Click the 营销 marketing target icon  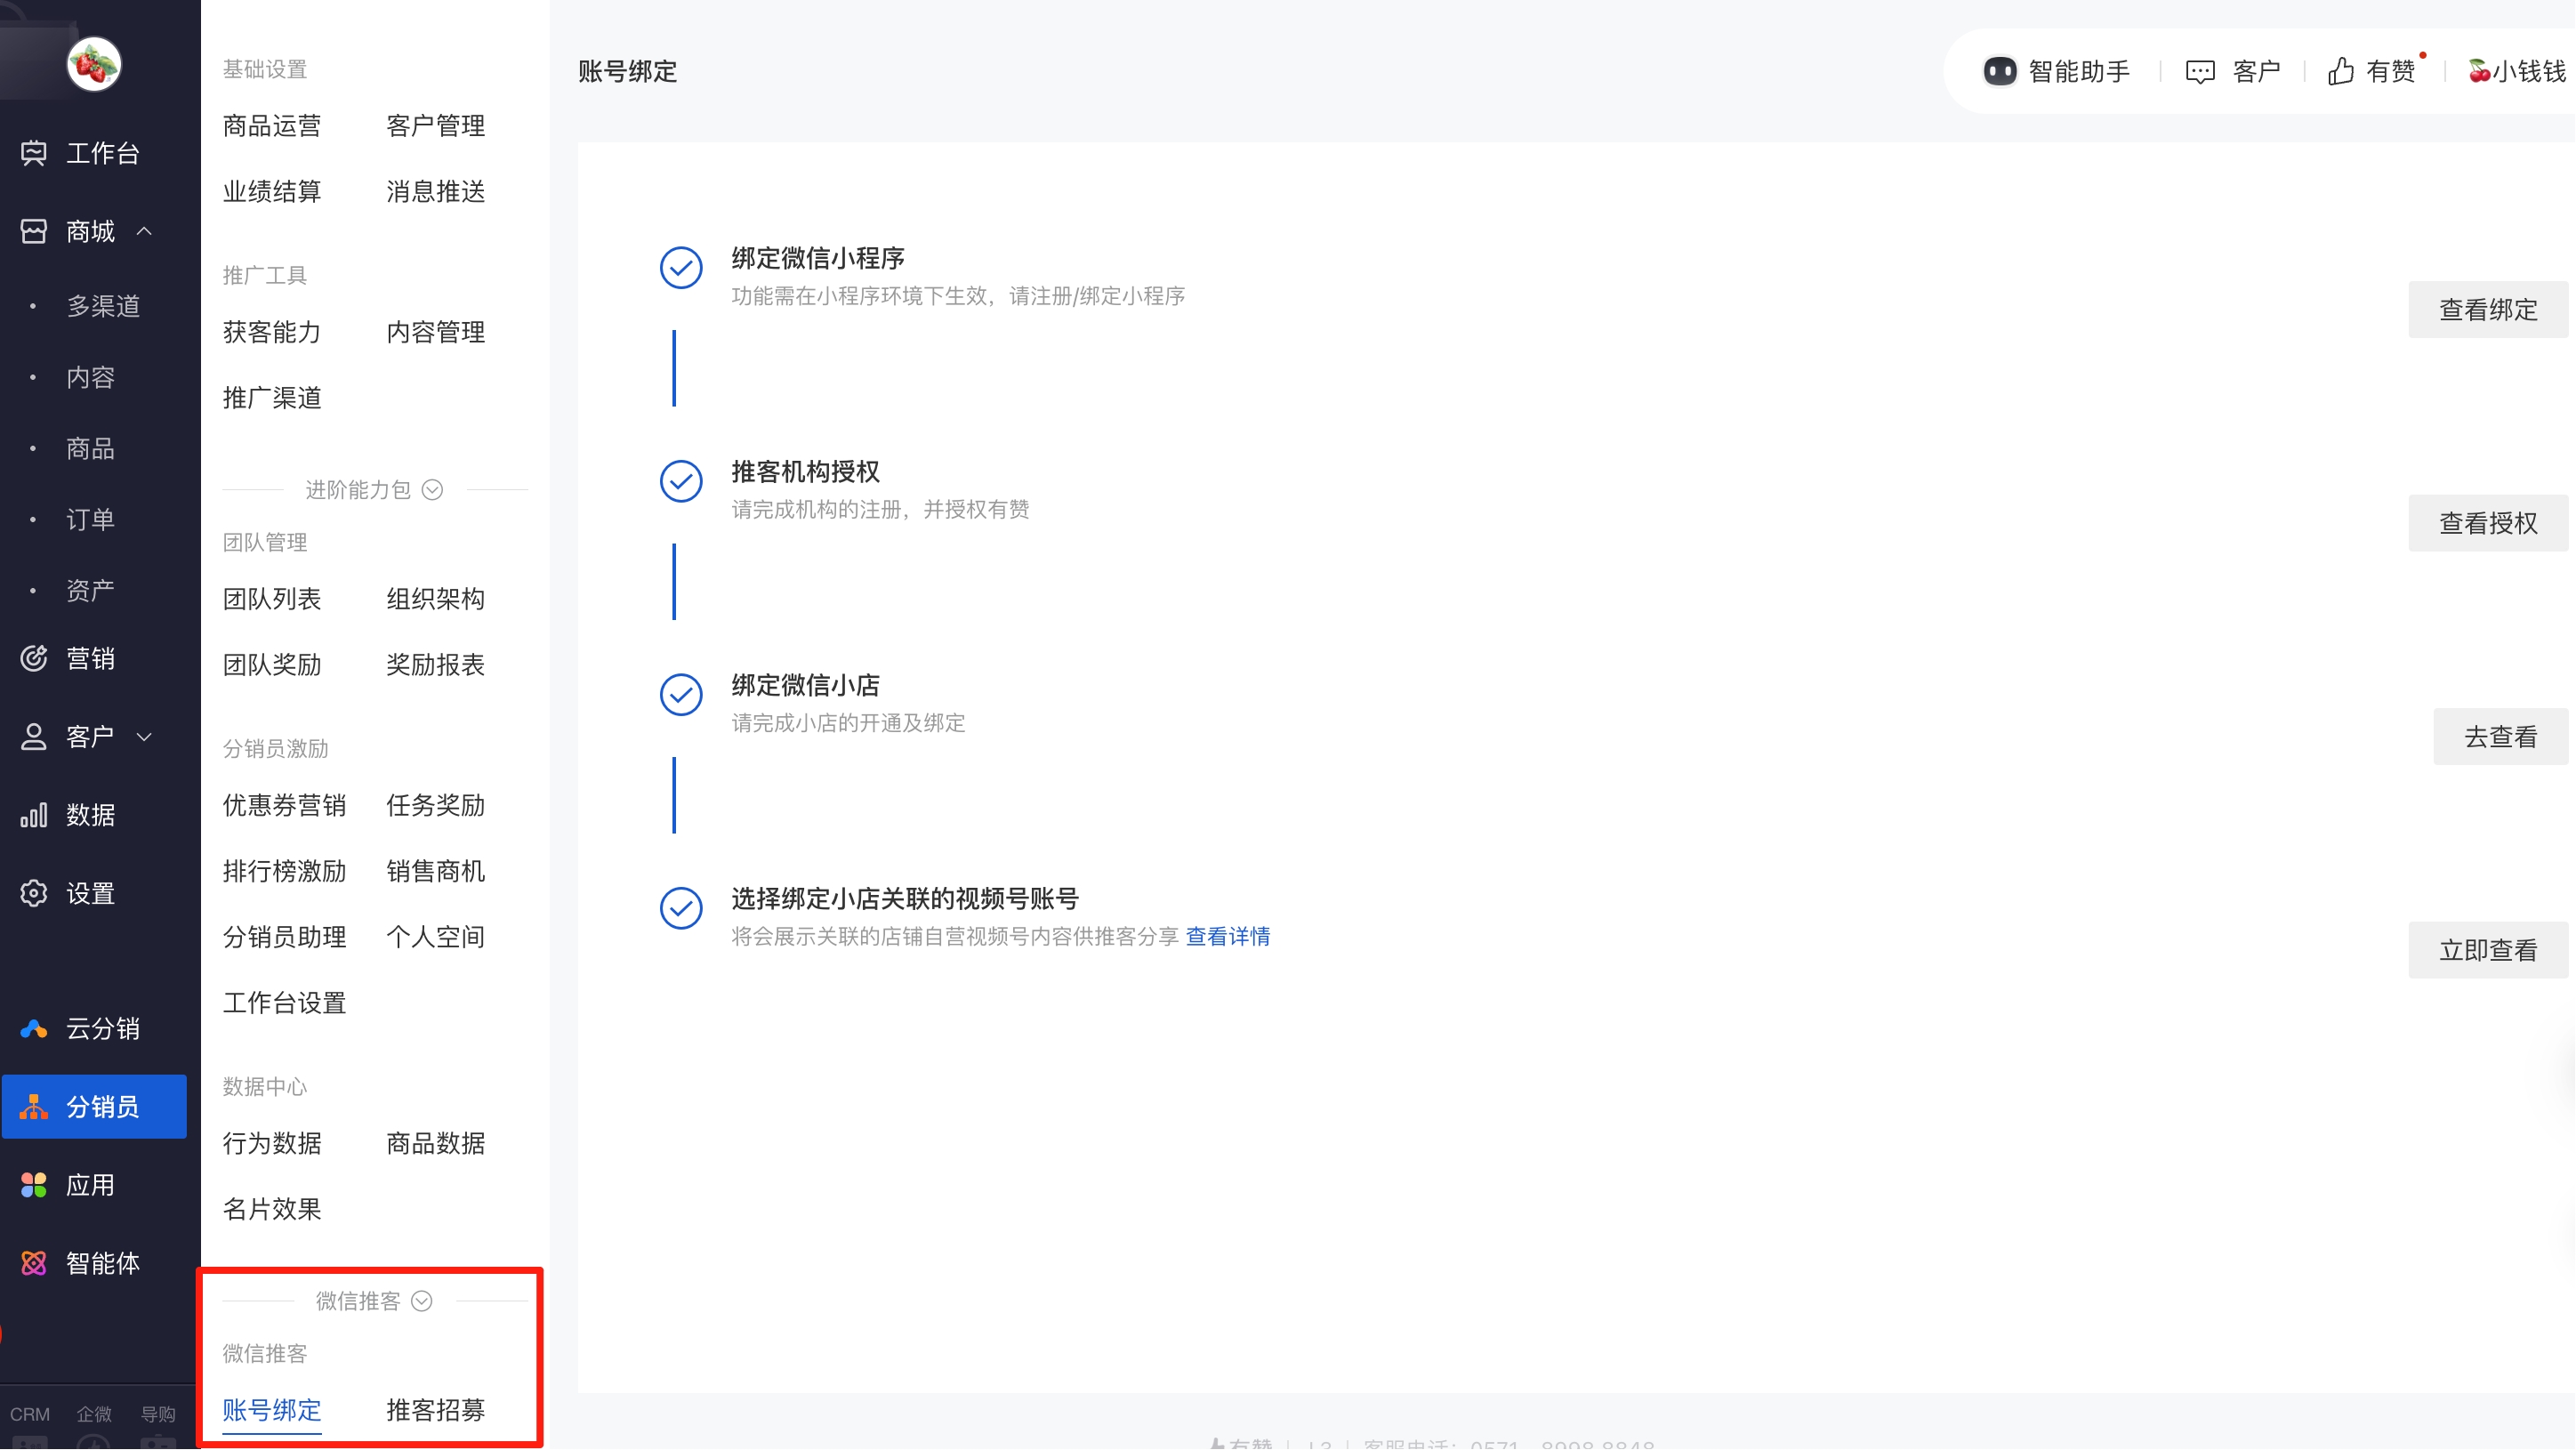point(34,659)
